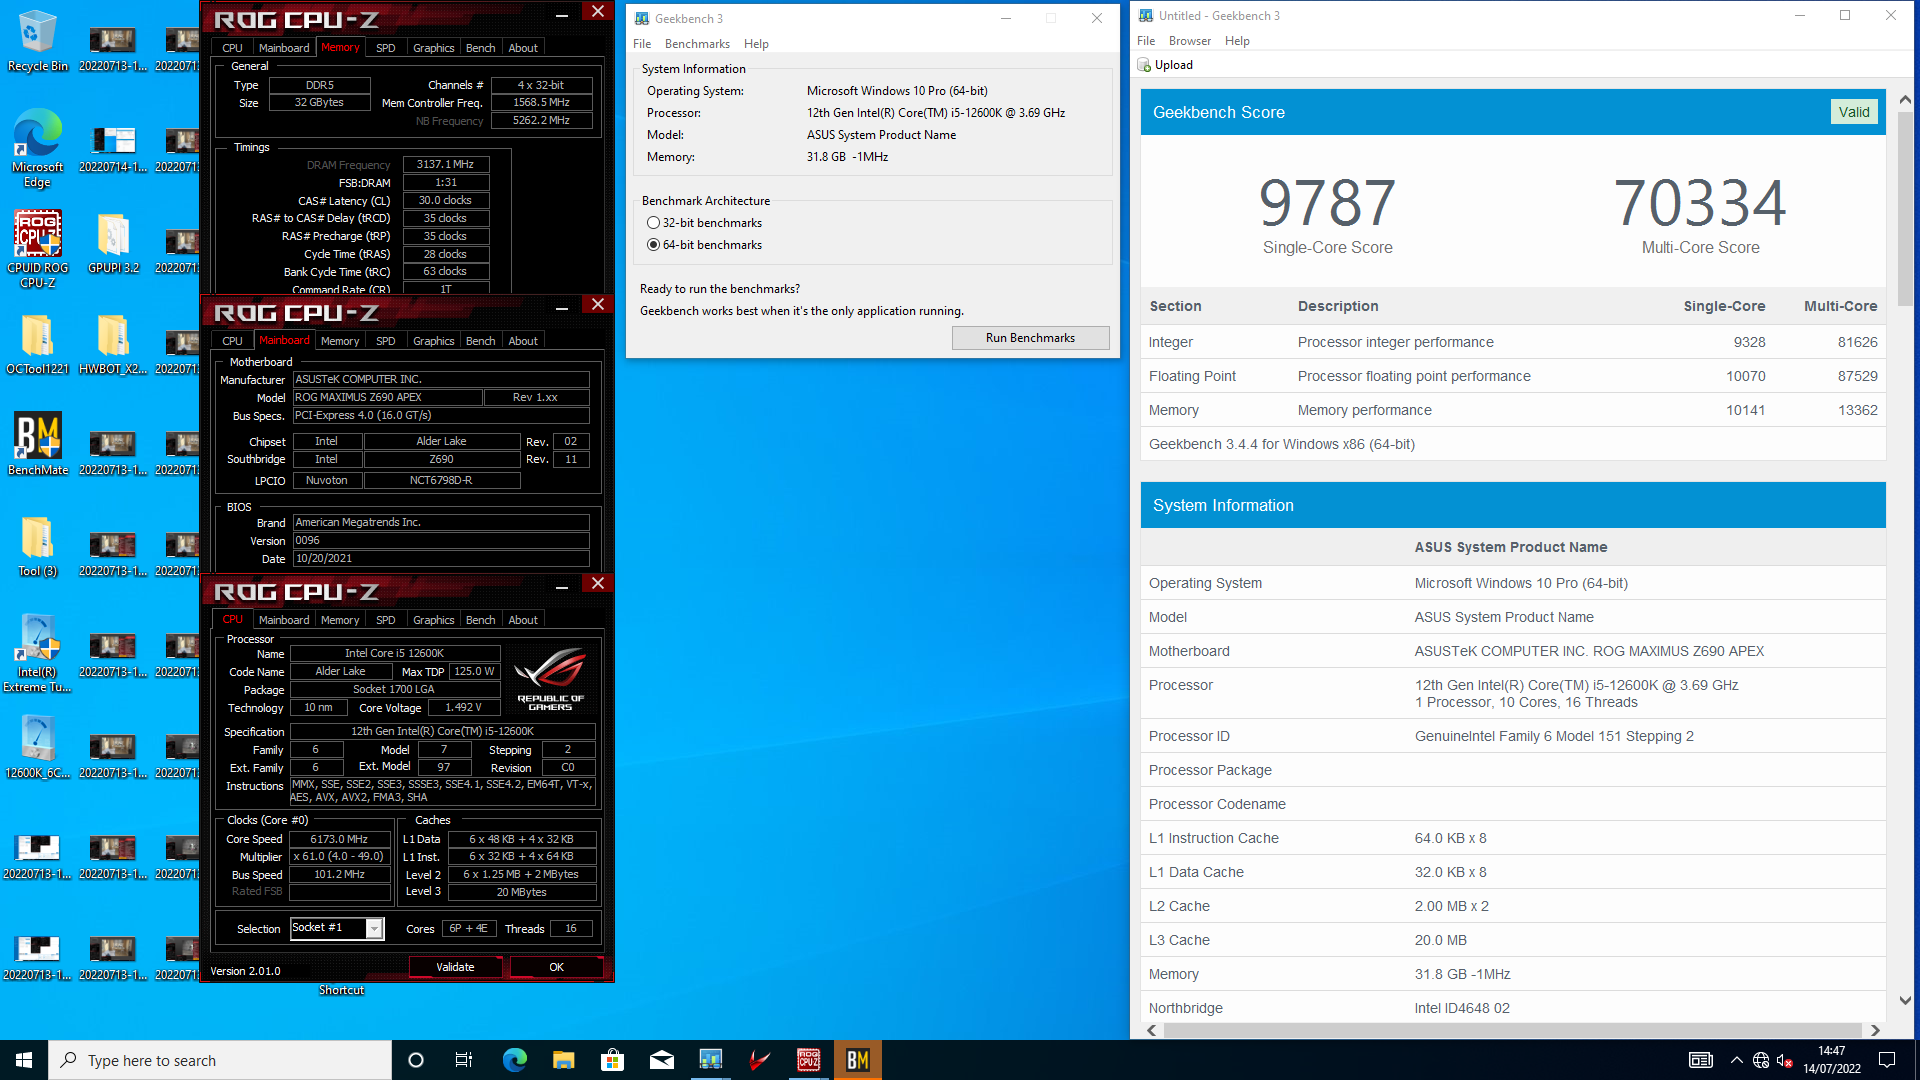Click the Run Benchmarks button

[1030, 338]
